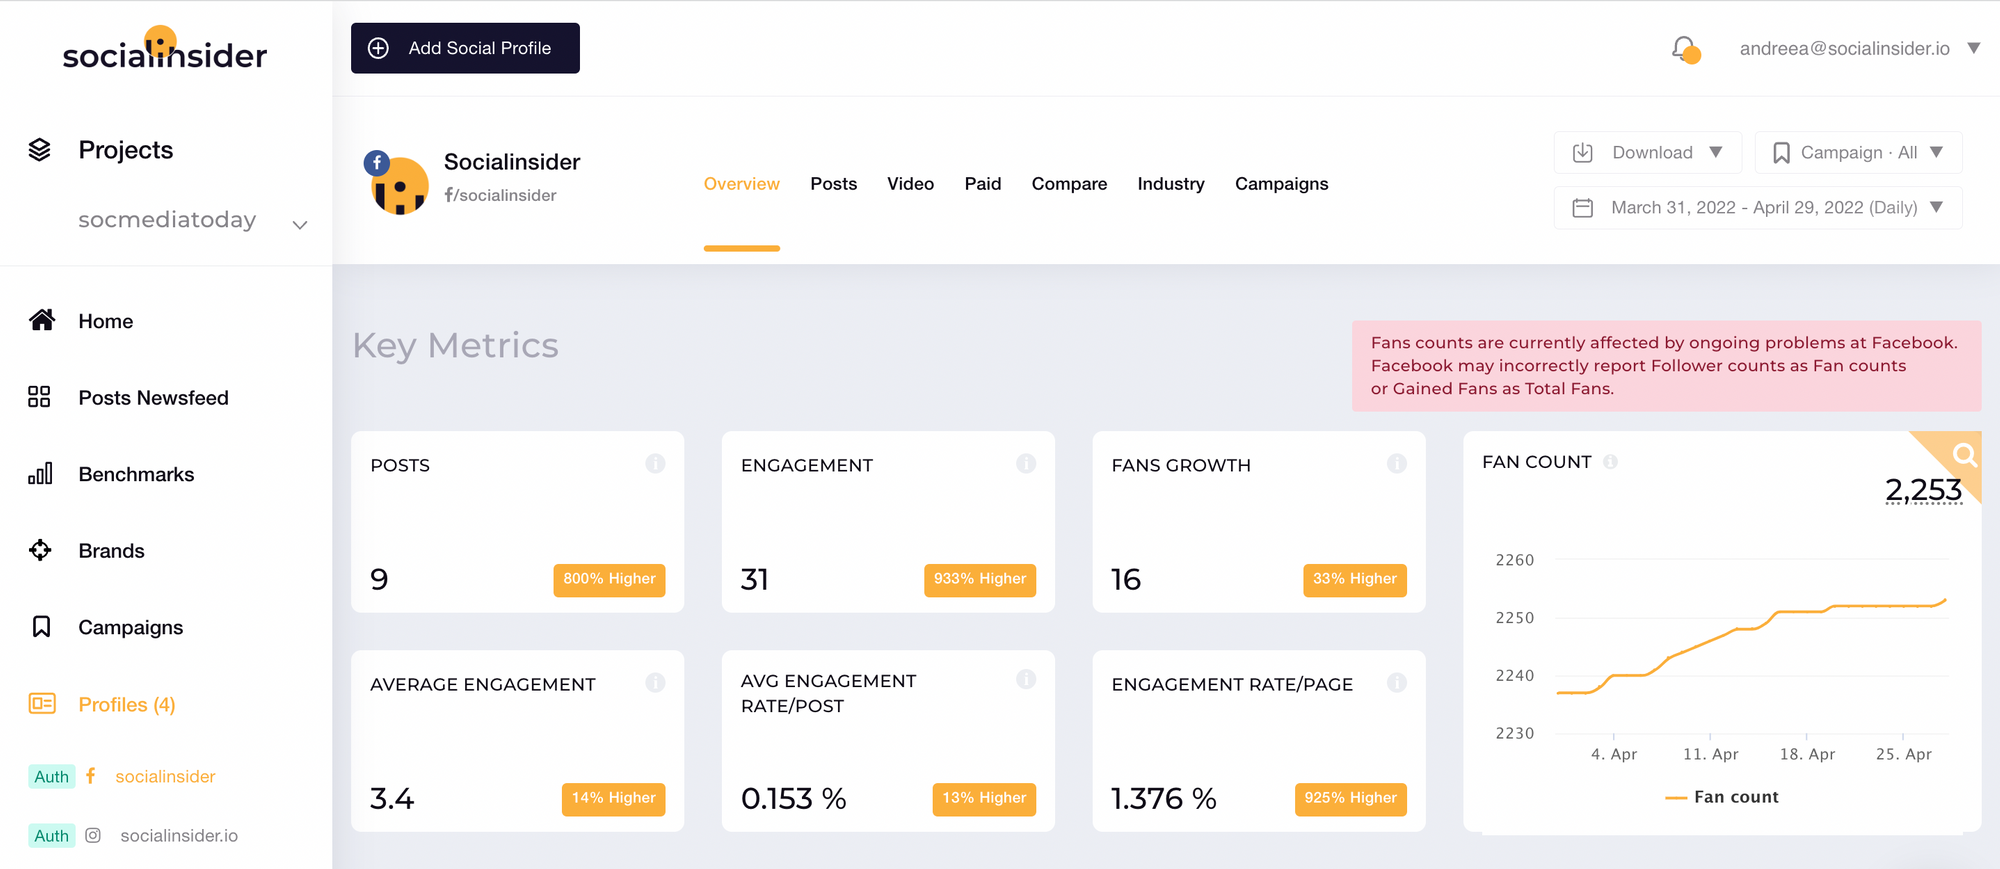Click the 33% Higher badge on Fans Growth

point(1355,579)
